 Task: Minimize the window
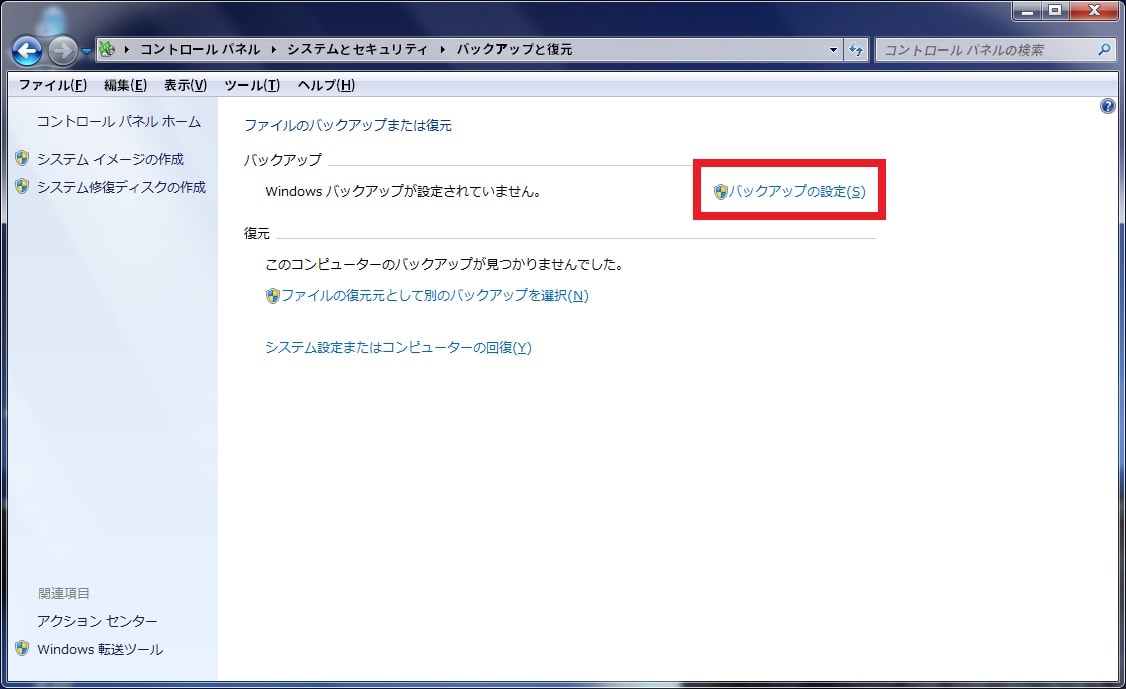tap(1028, 10)
